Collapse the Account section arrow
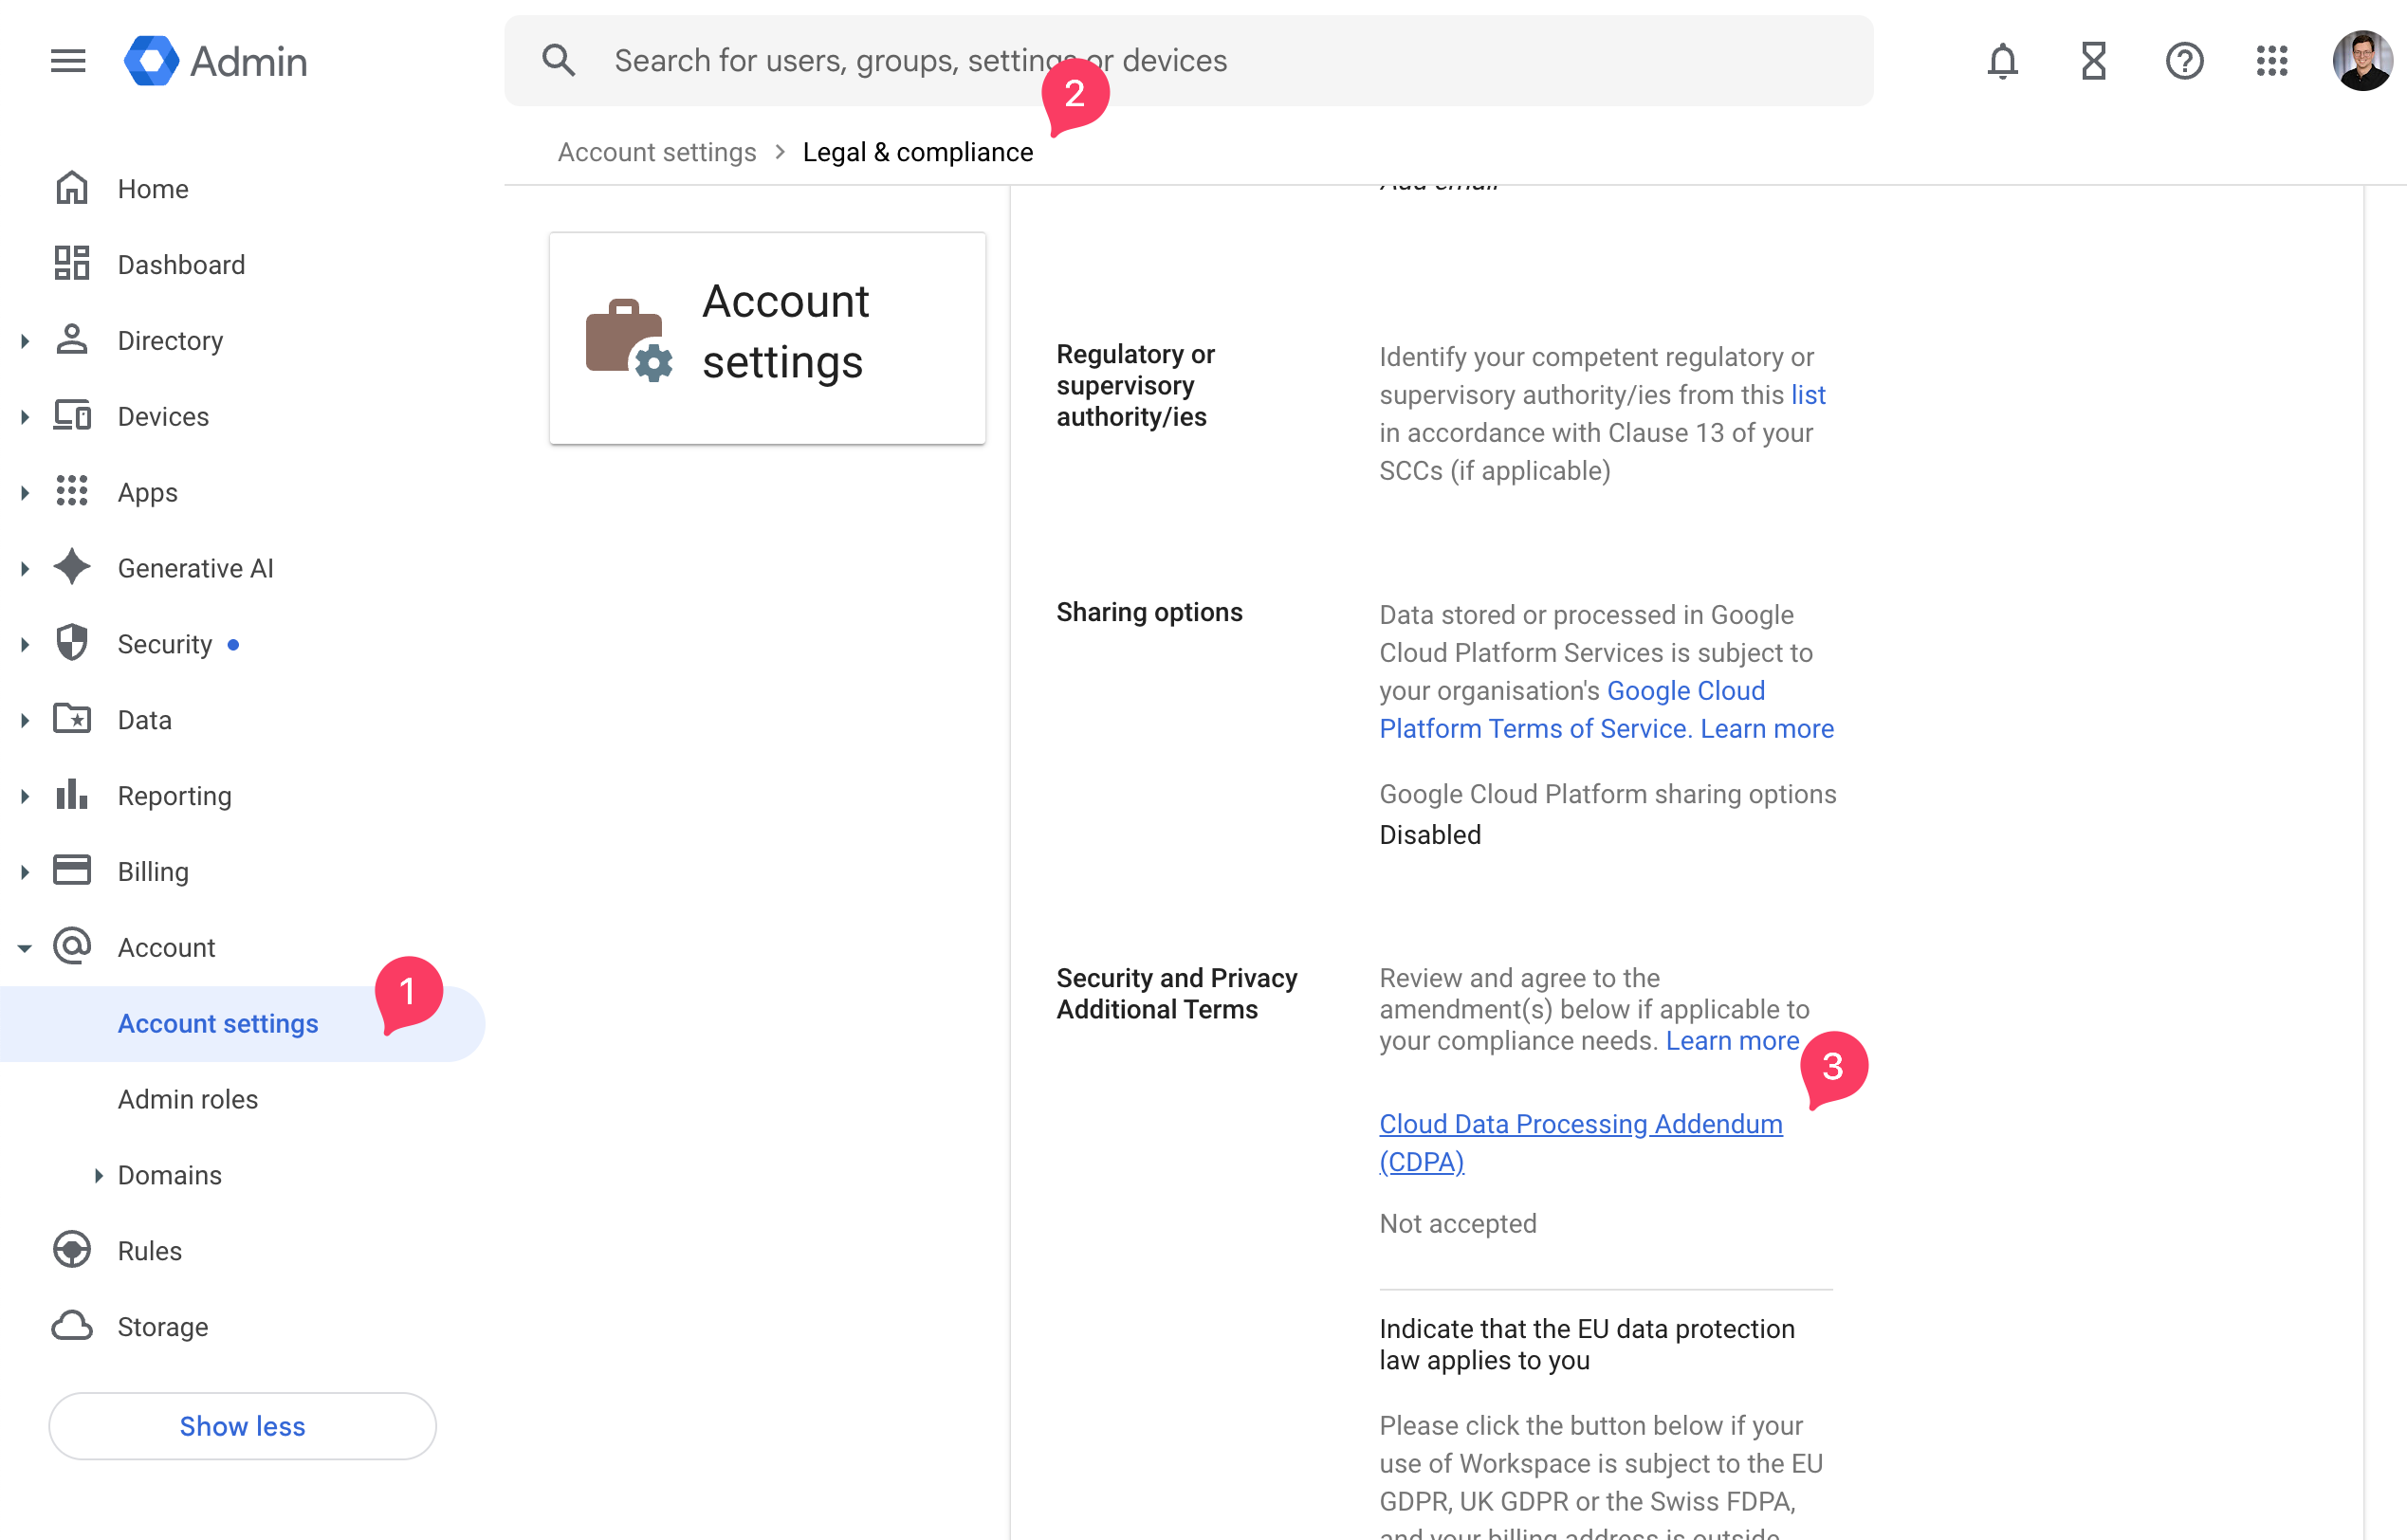 (25, 948)
